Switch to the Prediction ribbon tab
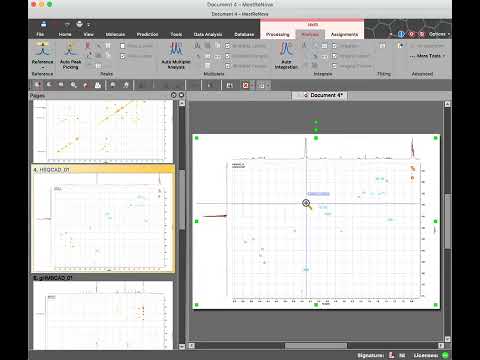Viewport: 480px width, 360px height. click(x=147, y=34)
